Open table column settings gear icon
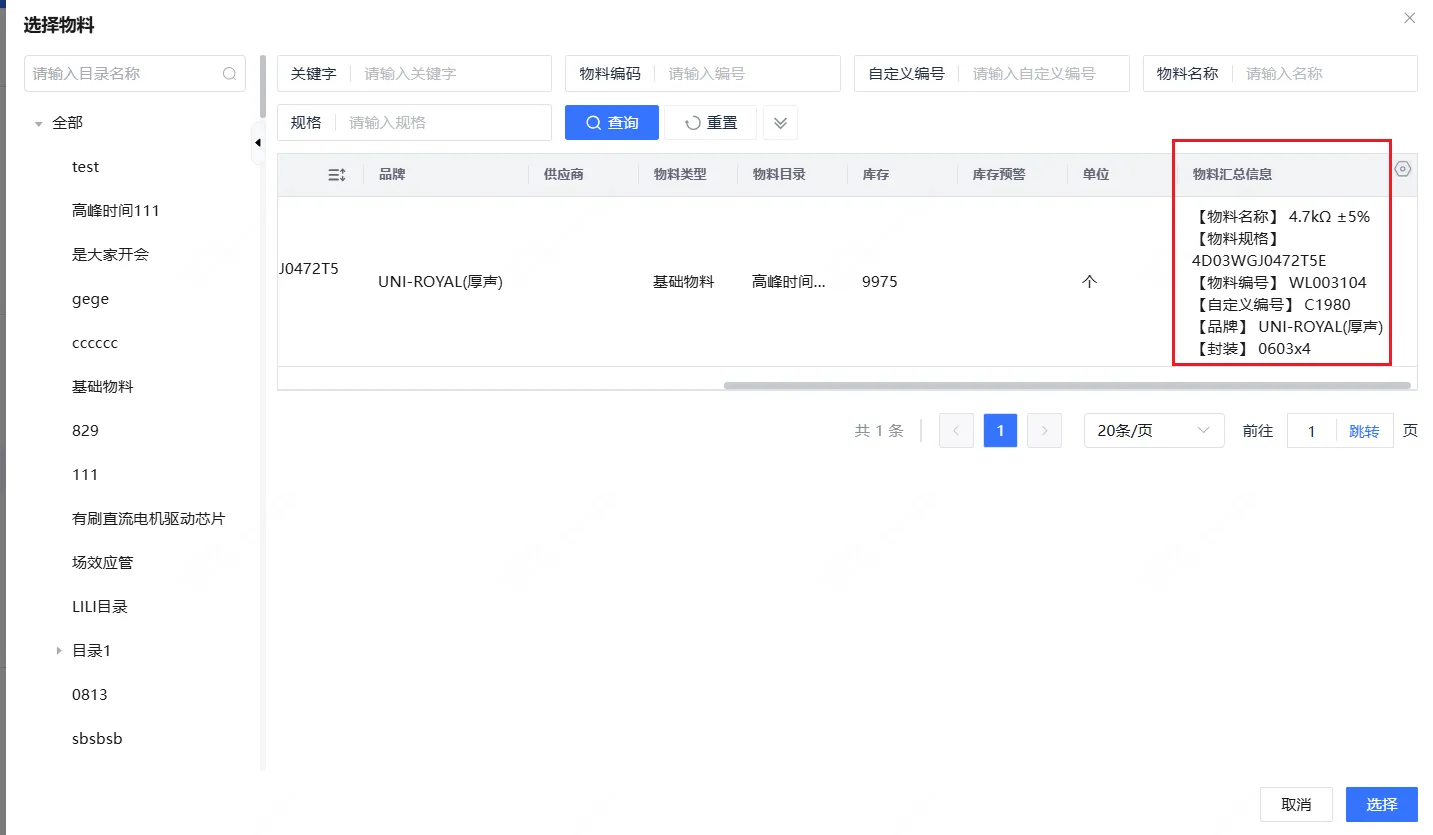The height and width of the screenshot is (835, 1433). 1402,169
